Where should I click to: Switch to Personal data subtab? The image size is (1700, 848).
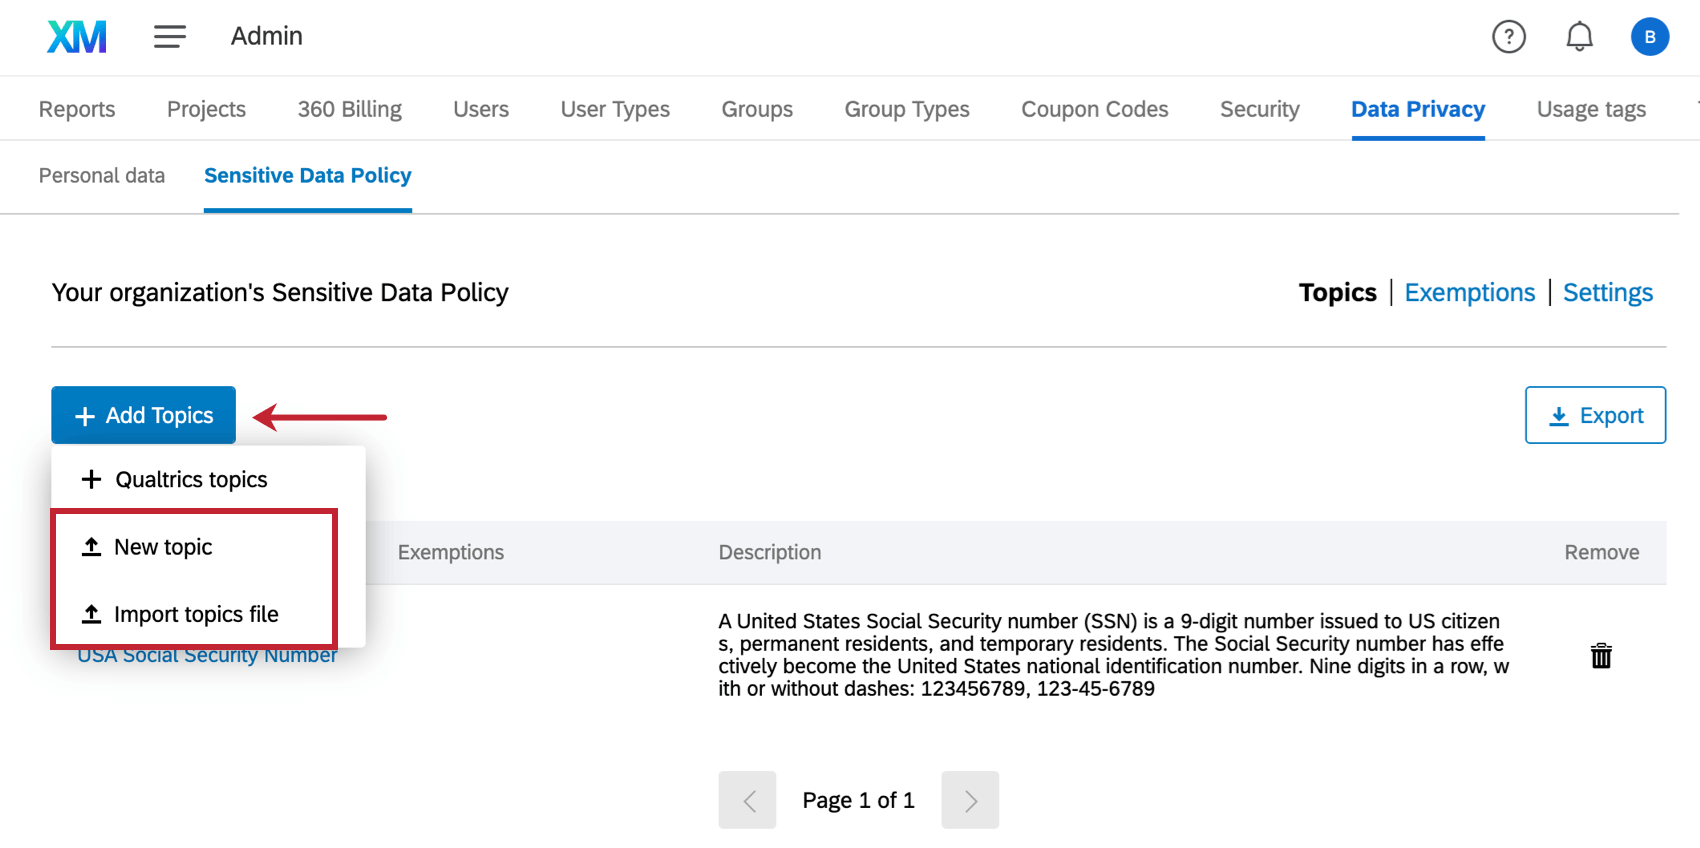(x=102, y=176)
